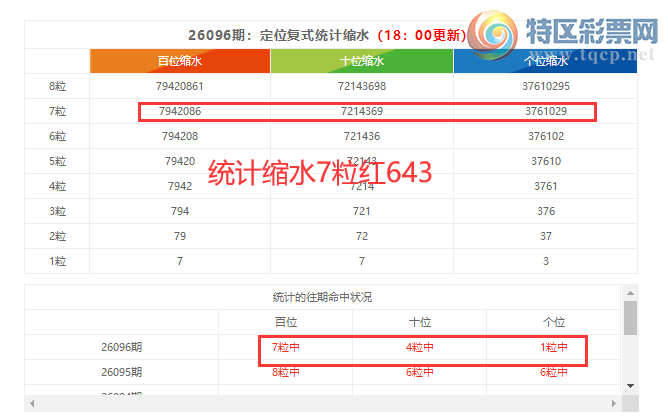Select the 百位缩水 orange column header
Viewport: 668px width, 418px height.
click(x=180, y=61)
